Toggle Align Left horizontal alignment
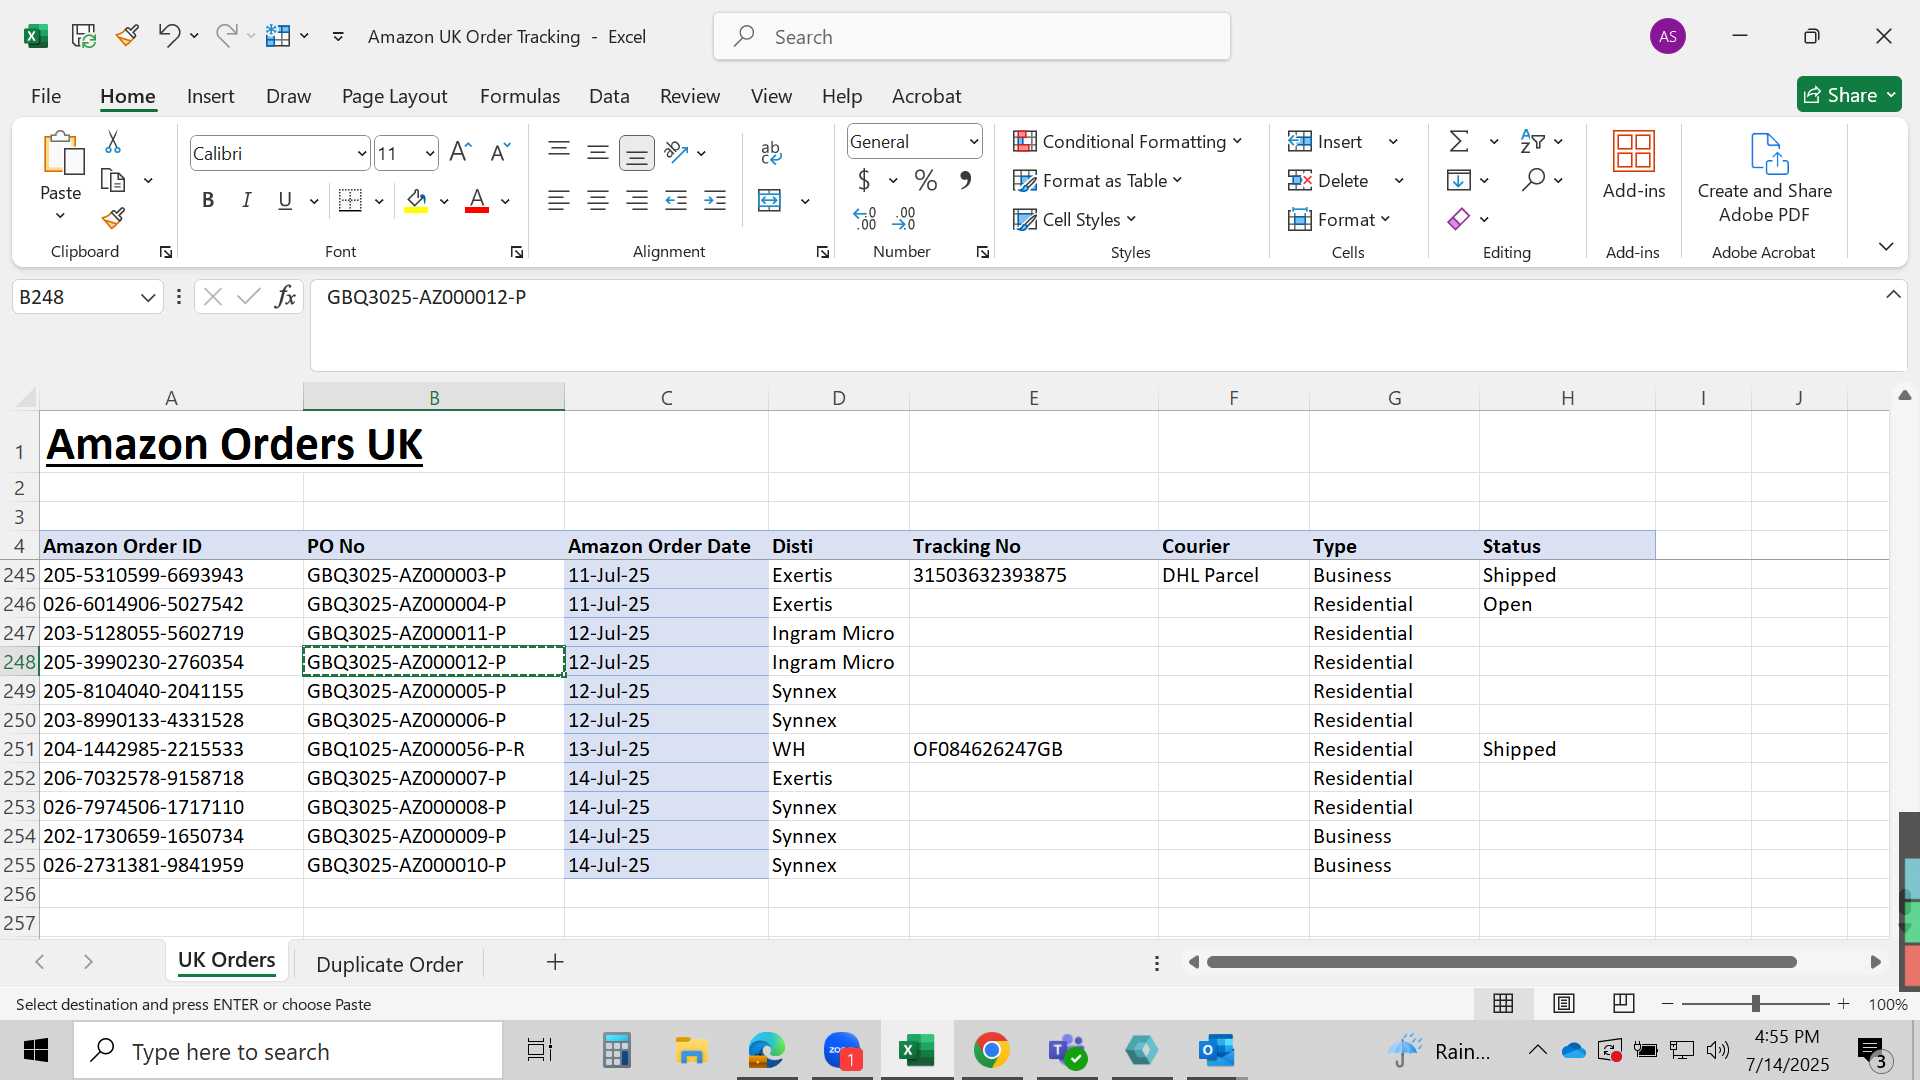Viewport: 1920px width, 1080px height. tap(559, 200)
